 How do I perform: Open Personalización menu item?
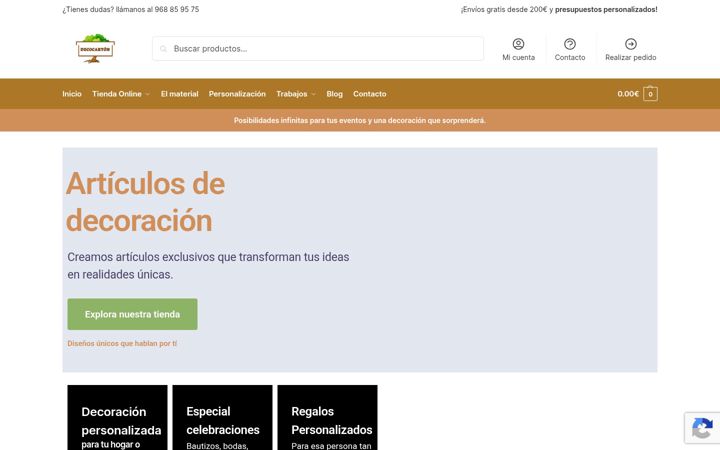(237, 94)
